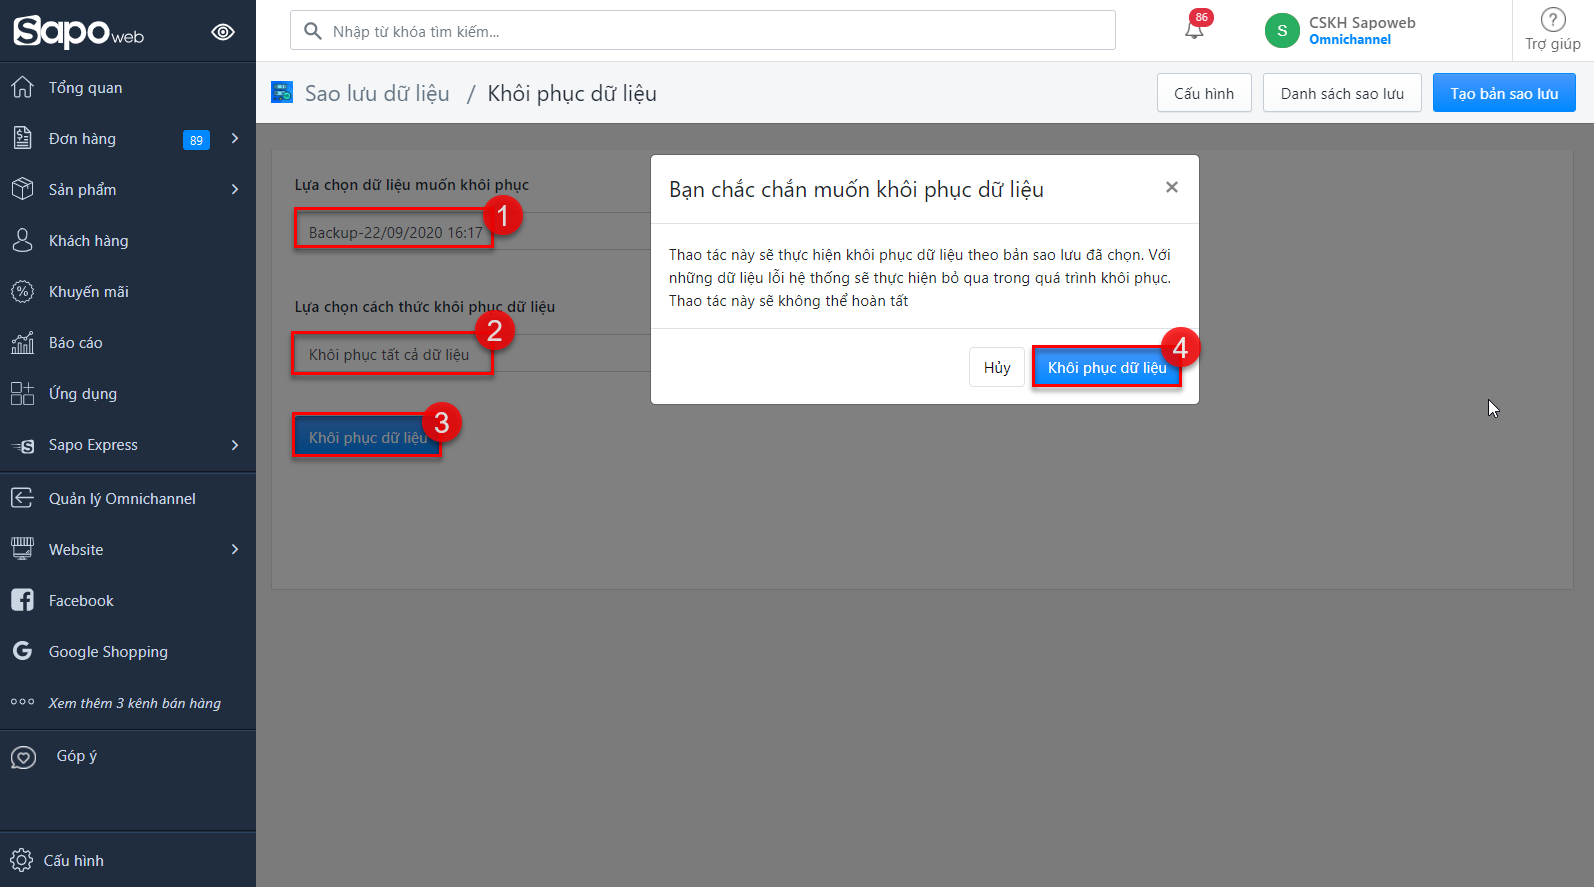Confirm with Khôi phục dữ liệu in dialog
Viewport: 1594px width, 887px height.
point(1106,368)
